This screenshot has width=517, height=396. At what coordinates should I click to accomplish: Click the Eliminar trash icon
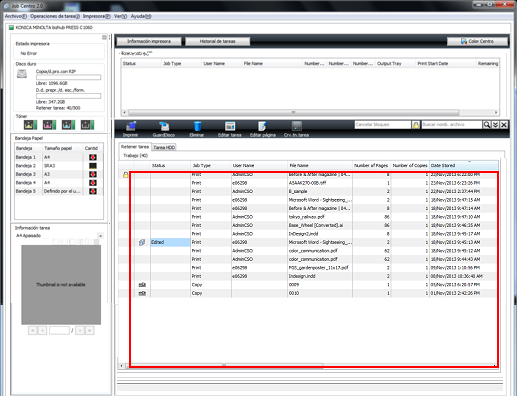(197, 126)
